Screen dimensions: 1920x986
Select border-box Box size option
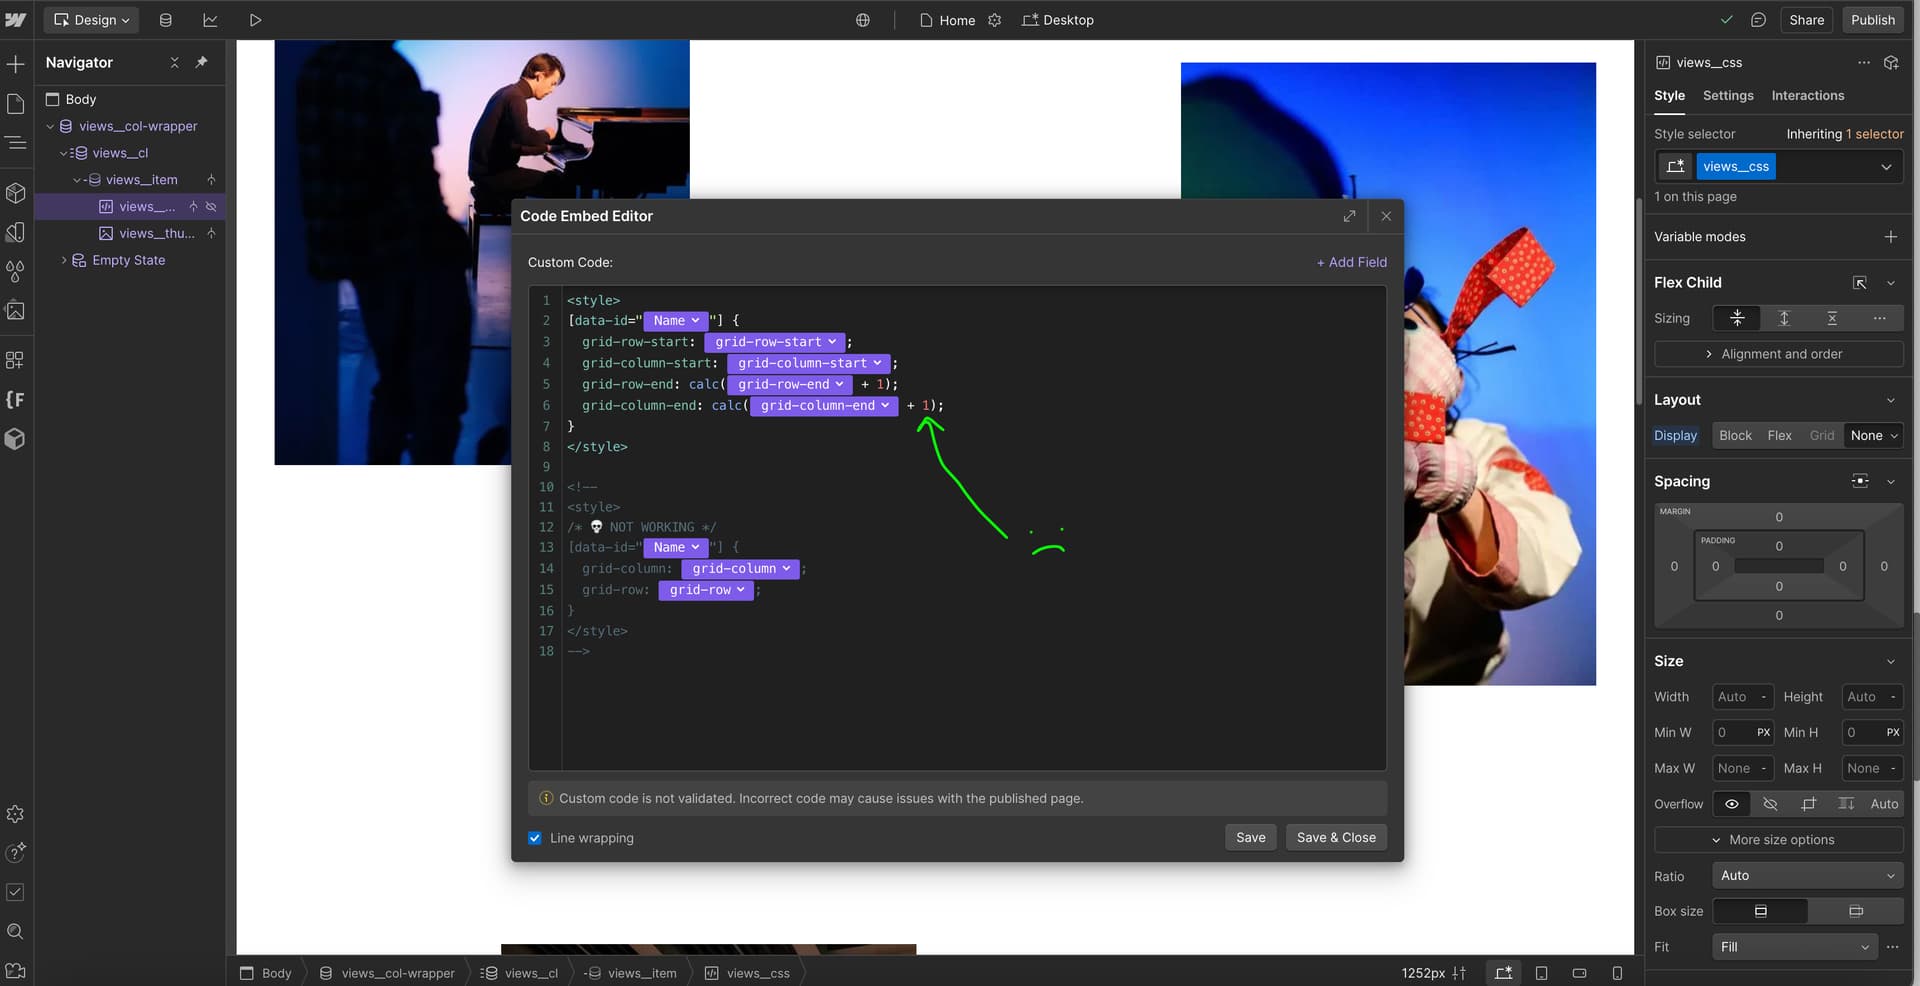tap(1760, 911)
